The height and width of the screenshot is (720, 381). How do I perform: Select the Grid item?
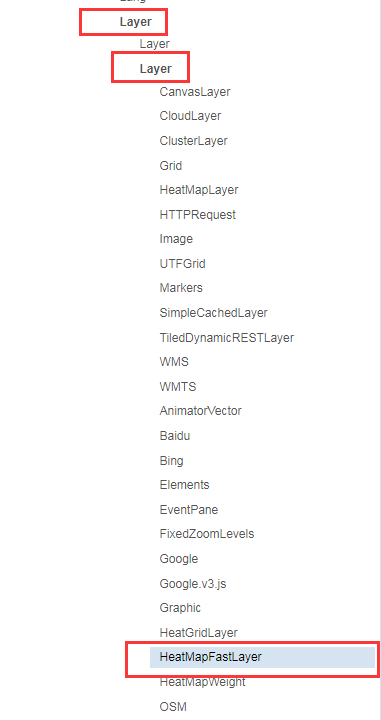[171, 165]
